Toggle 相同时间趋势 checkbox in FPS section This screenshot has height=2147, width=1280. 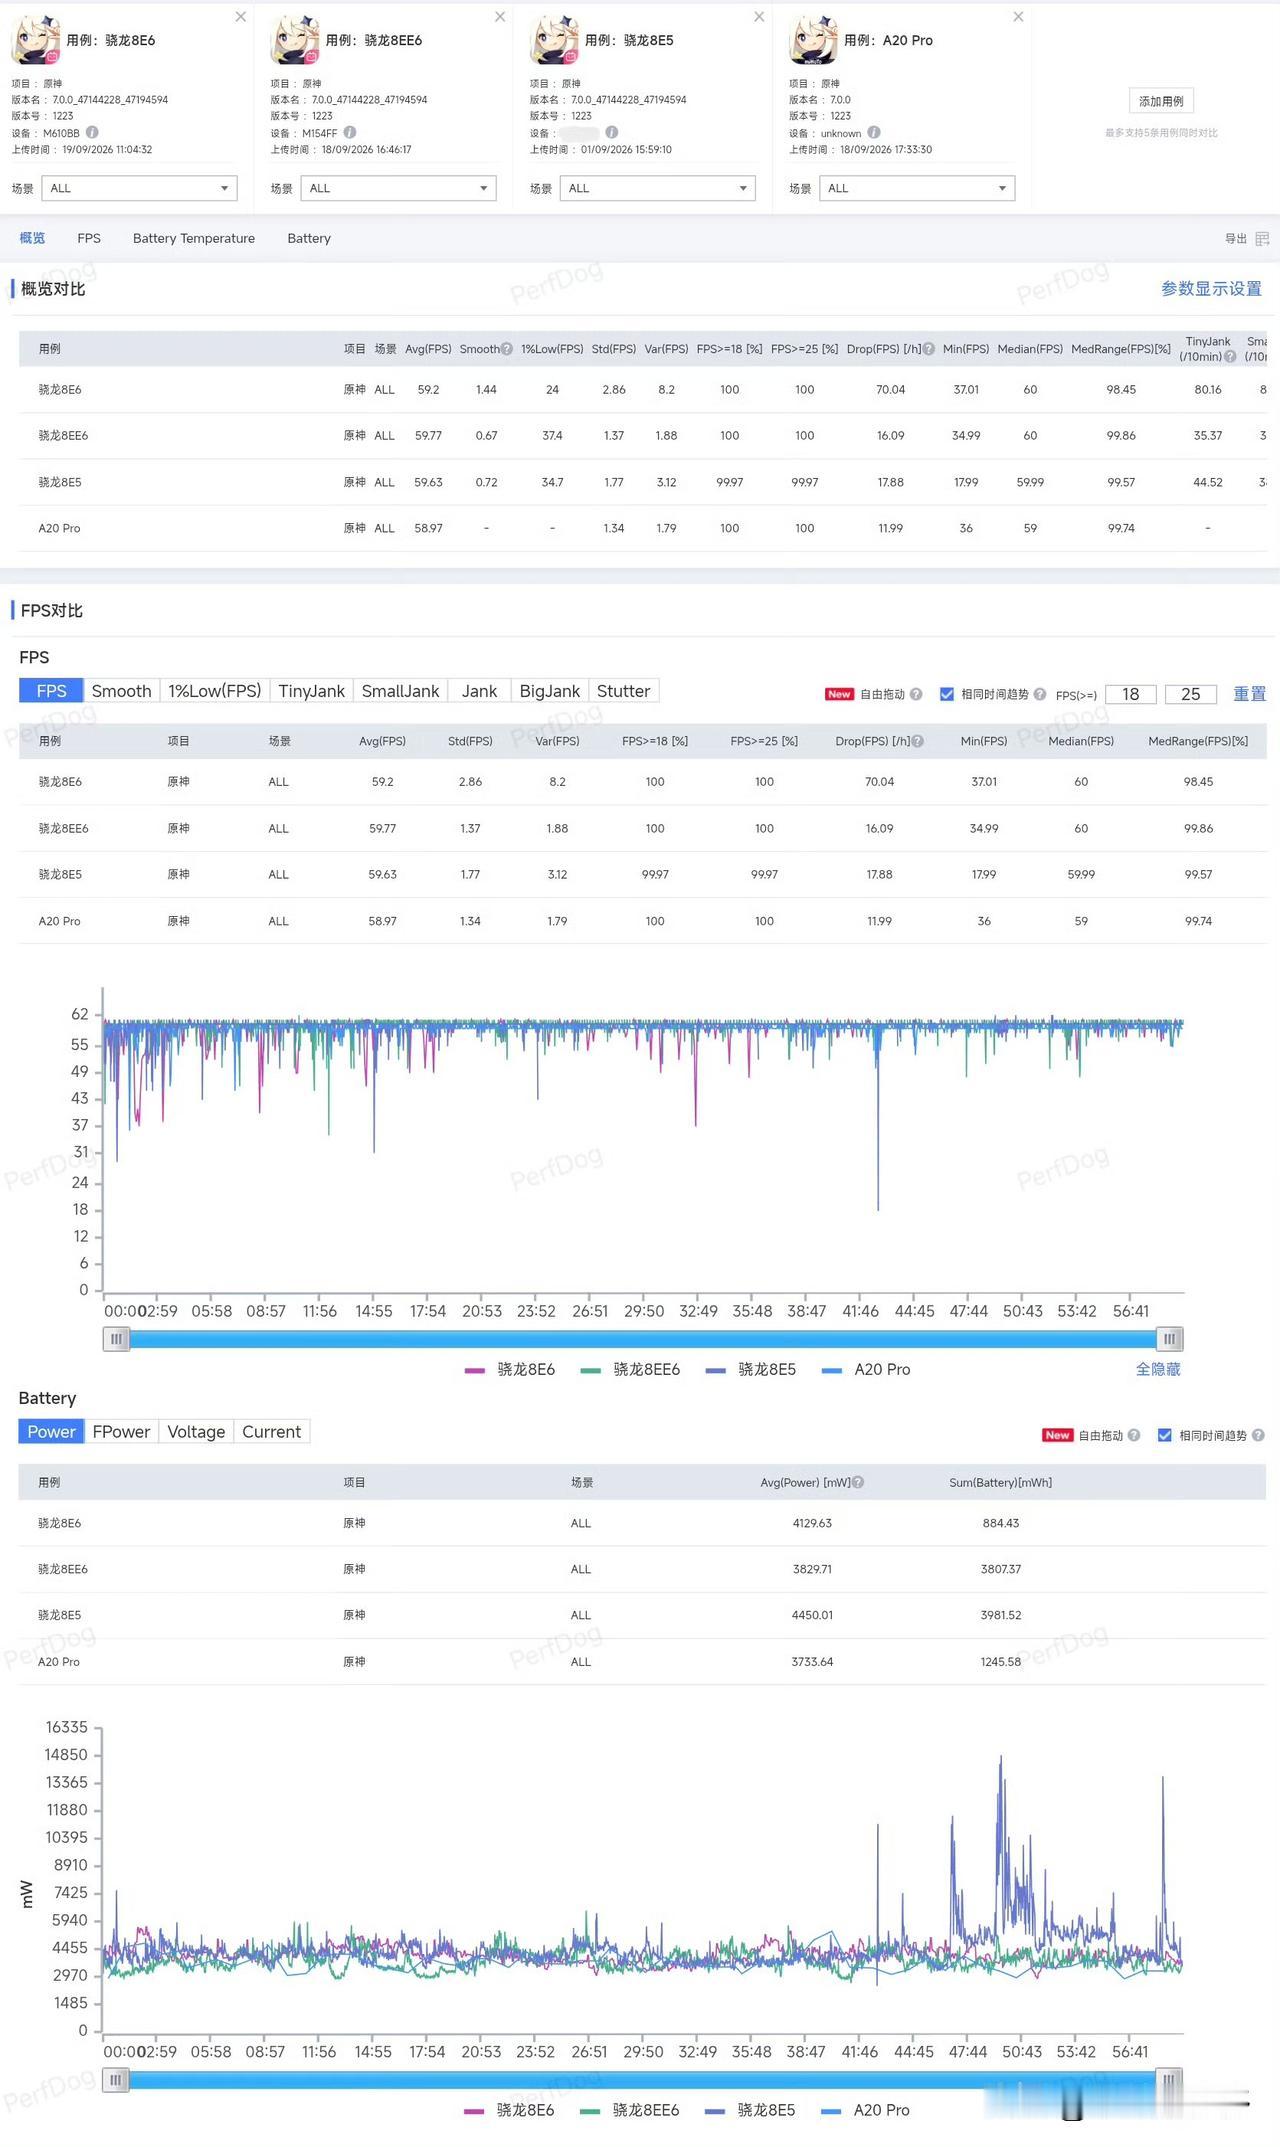[x=947, y=694]
